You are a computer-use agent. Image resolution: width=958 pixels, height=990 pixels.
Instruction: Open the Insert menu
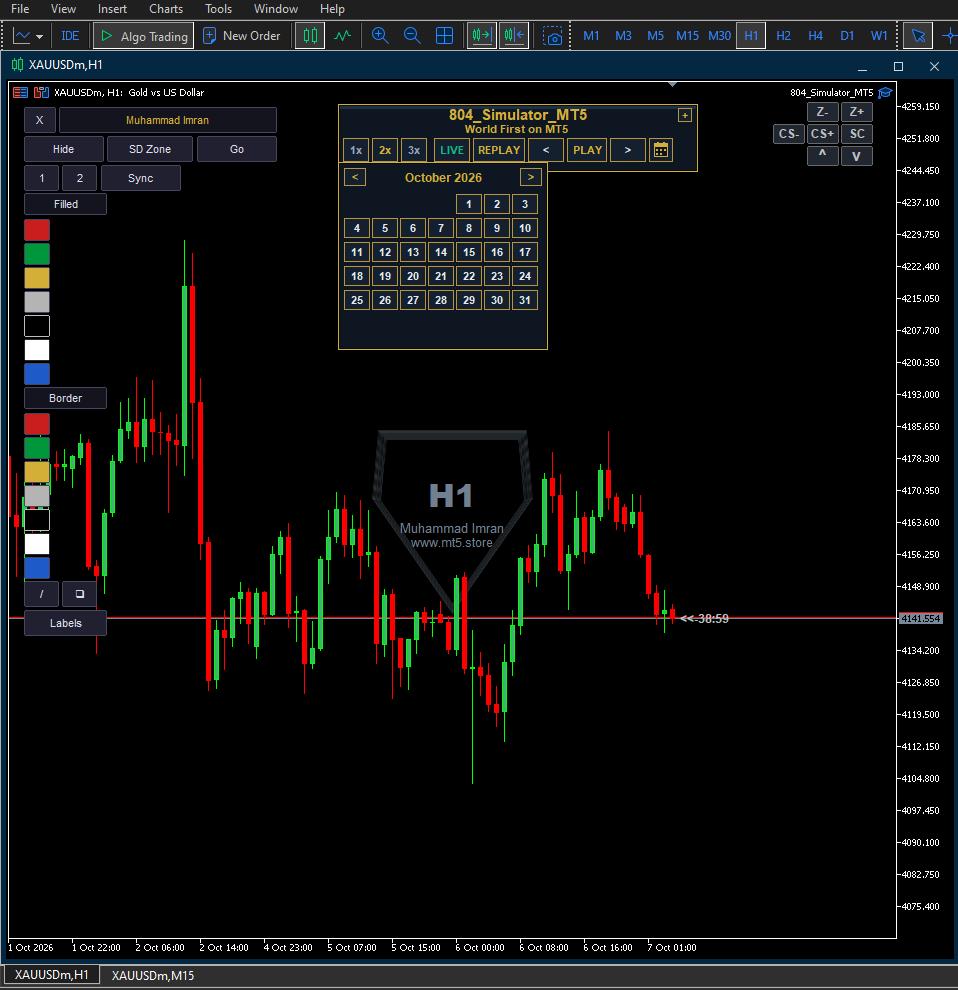tap(112, 9)
